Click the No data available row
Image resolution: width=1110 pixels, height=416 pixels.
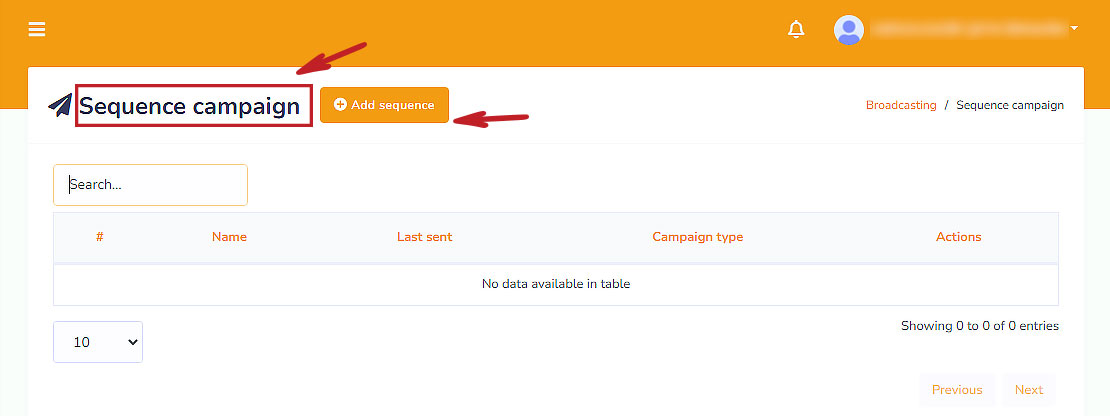(x=555, y=284)
